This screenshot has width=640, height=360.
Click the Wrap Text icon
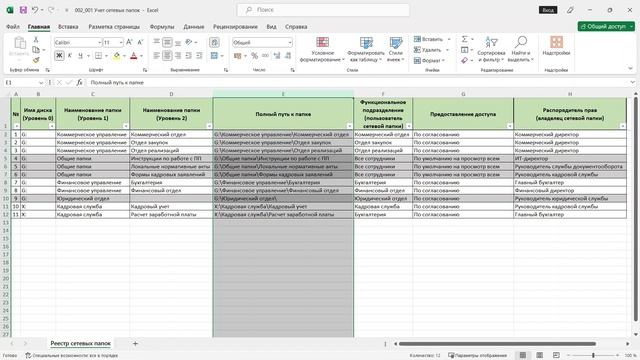pos(214,42)
